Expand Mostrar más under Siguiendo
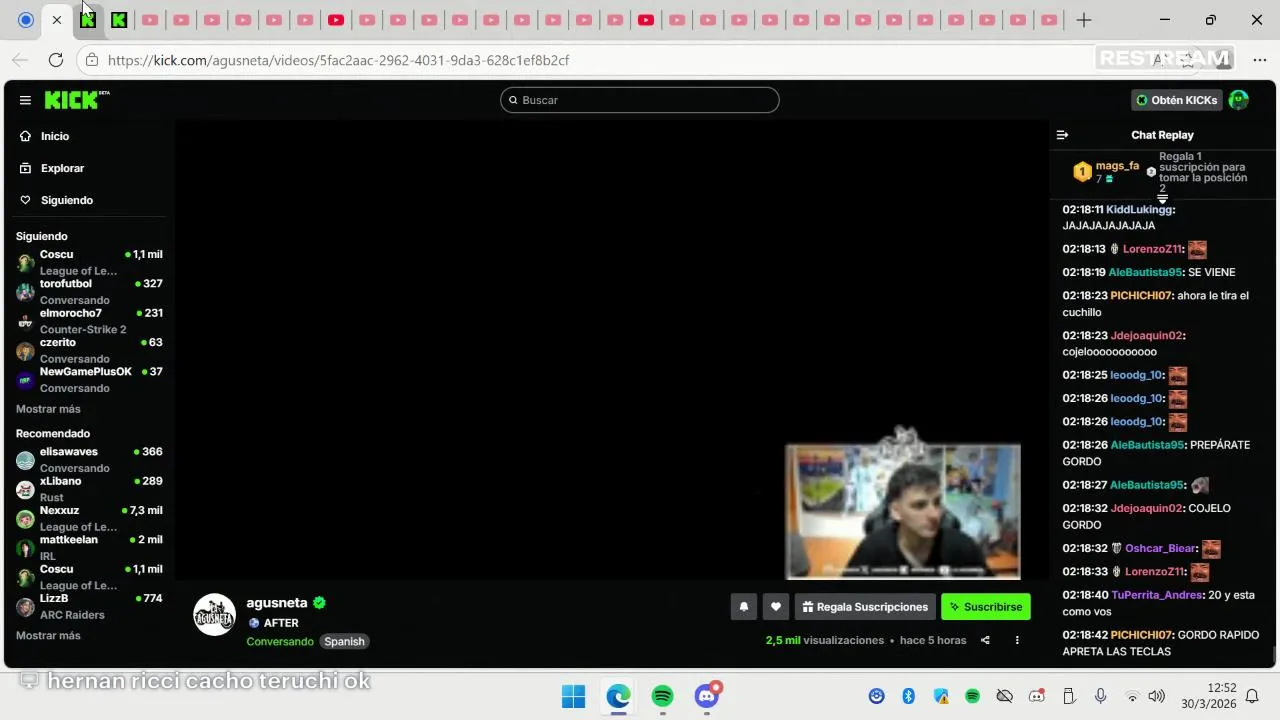 48,409
